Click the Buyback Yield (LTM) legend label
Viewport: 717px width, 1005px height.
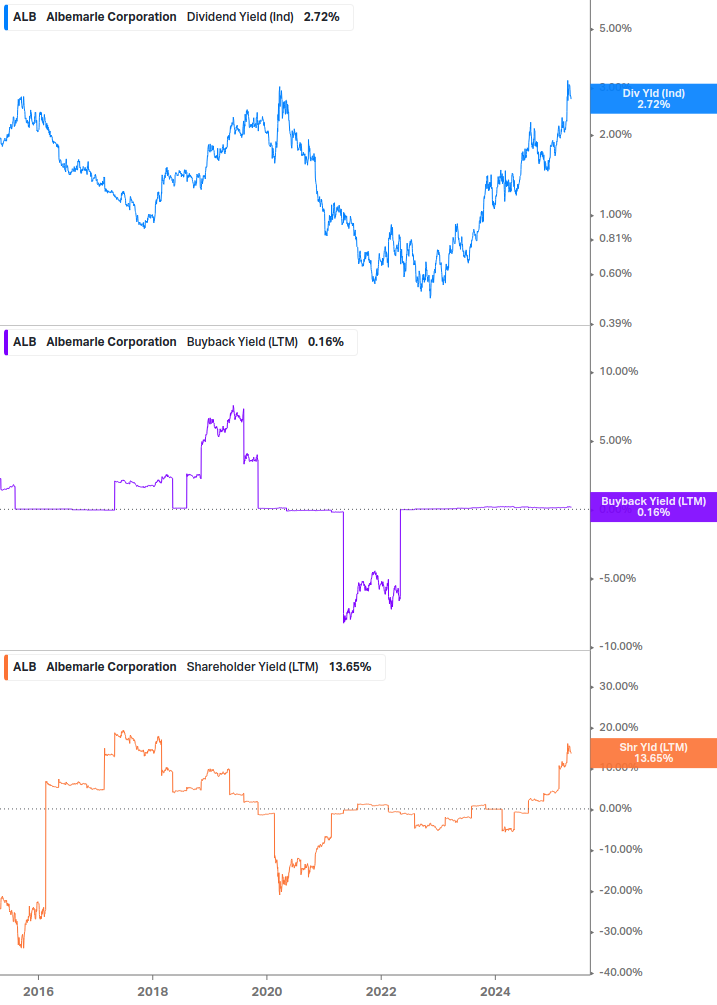coord(242,342)
